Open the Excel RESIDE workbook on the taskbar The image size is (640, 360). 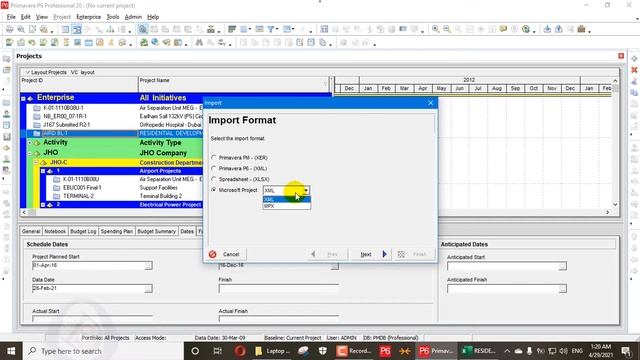(478, 351)
